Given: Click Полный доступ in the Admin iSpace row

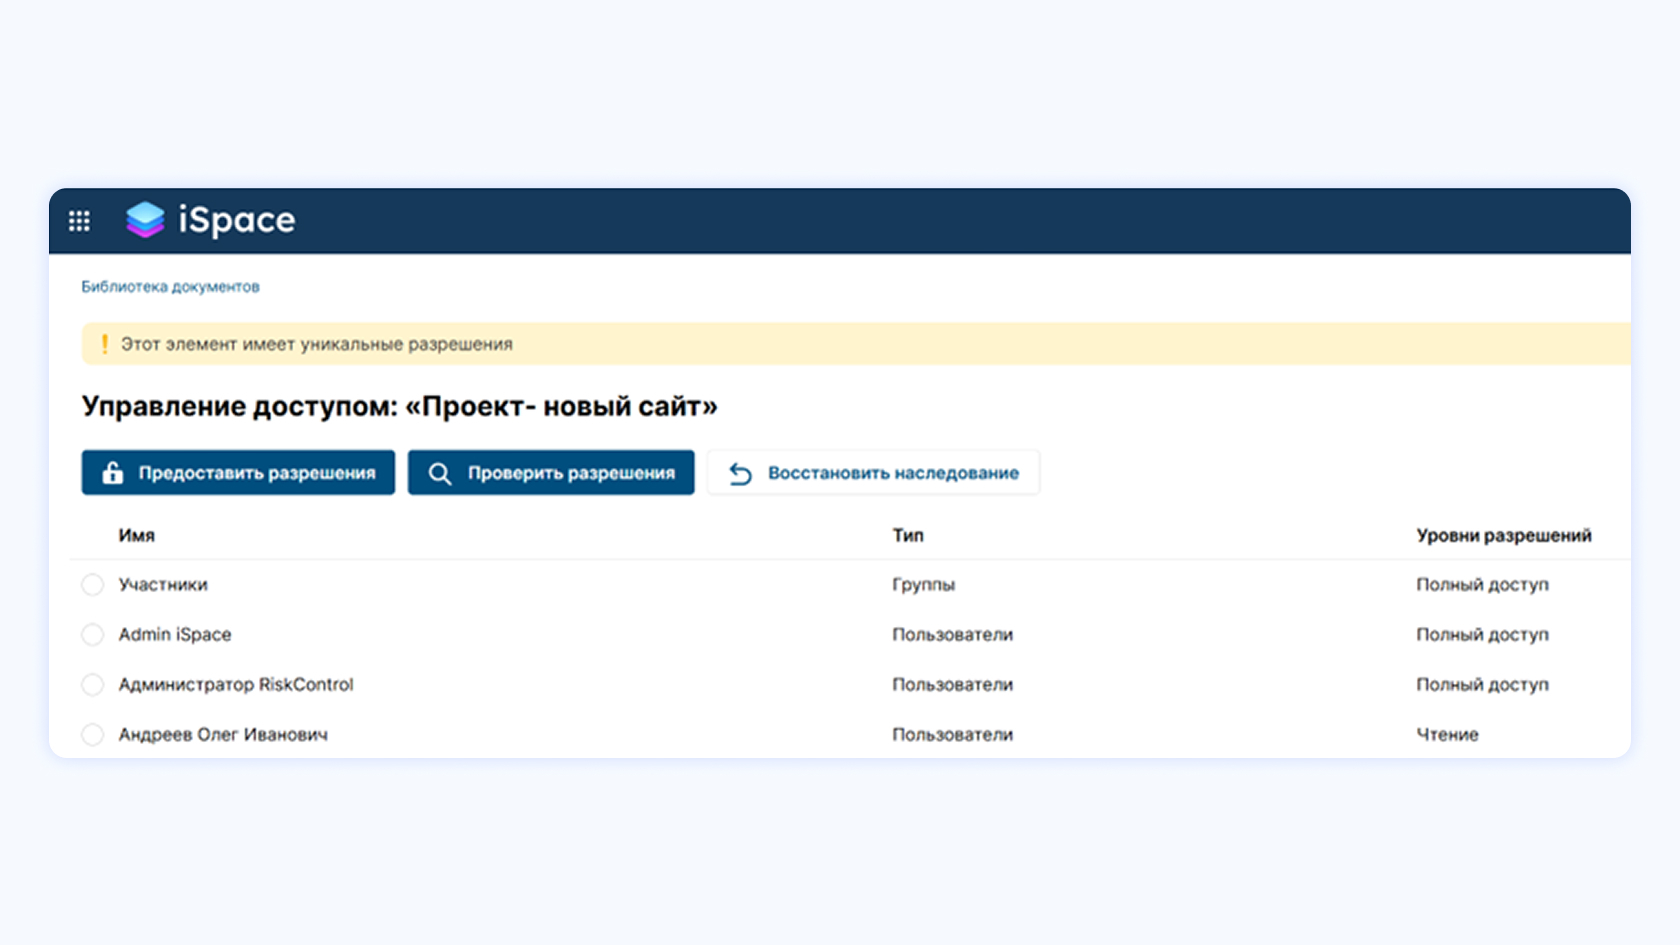Looking at the screenshot, I should pos(1482,634).
